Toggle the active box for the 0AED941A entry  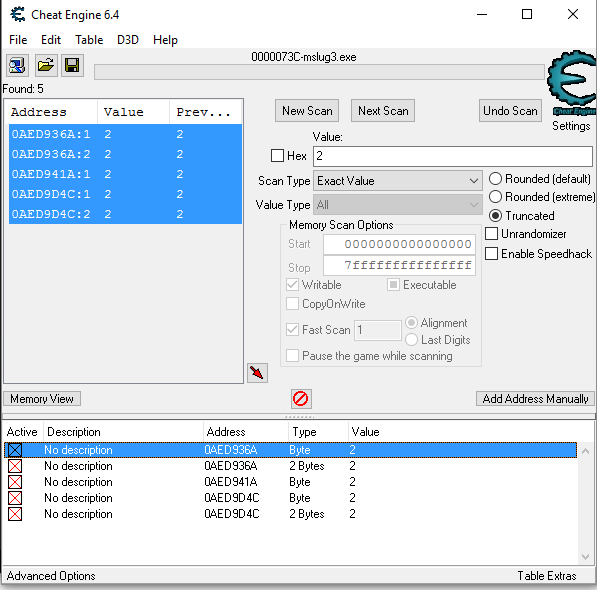point(15,482)
